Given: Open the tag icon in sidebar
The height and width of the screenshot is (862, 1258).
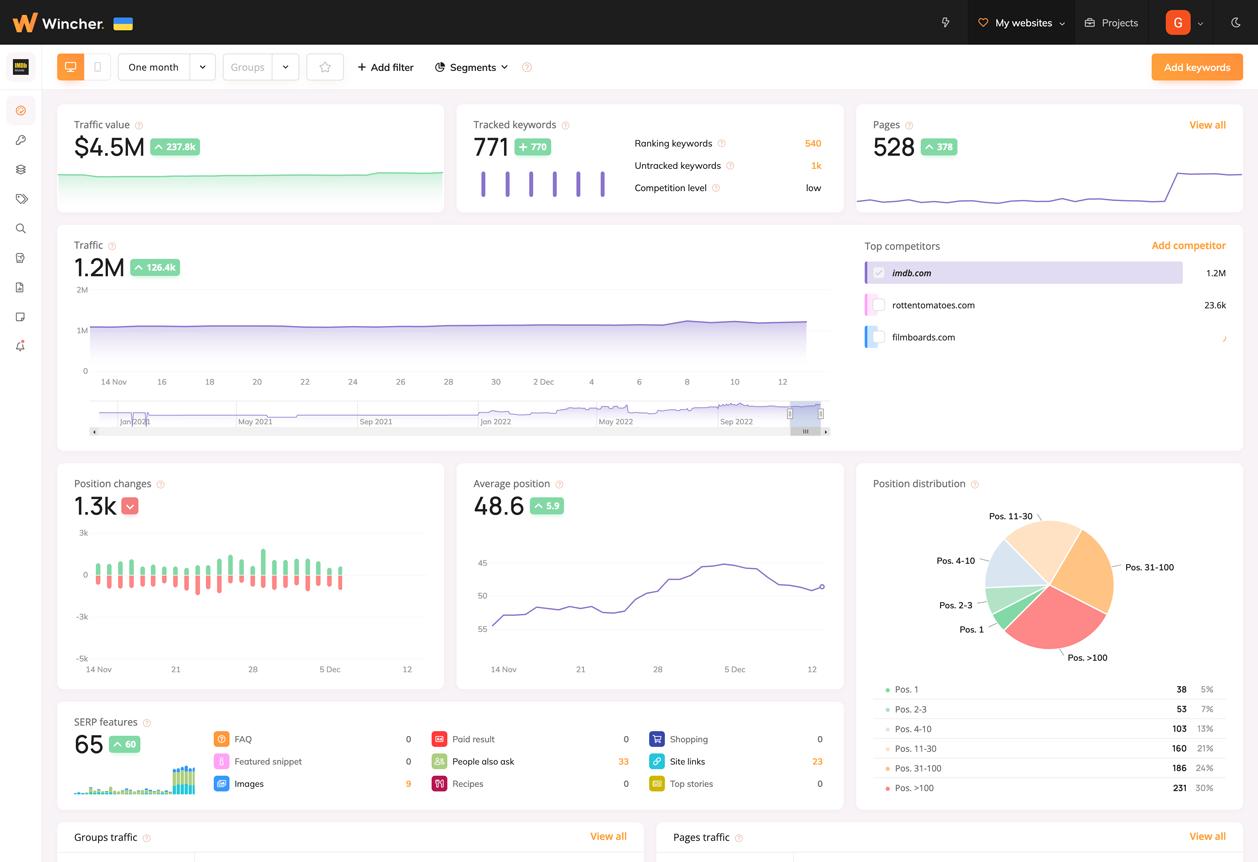Looking at the screenshot, I should tap(20, 199).
